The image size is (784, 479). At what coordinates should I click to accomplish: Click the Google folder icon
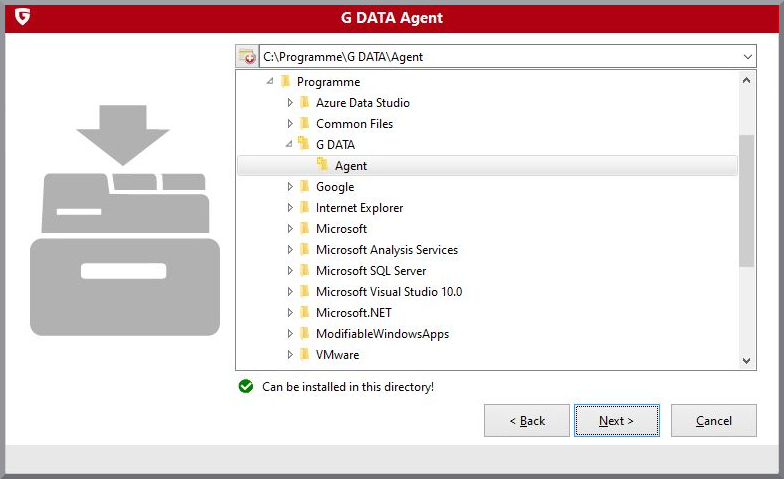(x=304, y=186)
